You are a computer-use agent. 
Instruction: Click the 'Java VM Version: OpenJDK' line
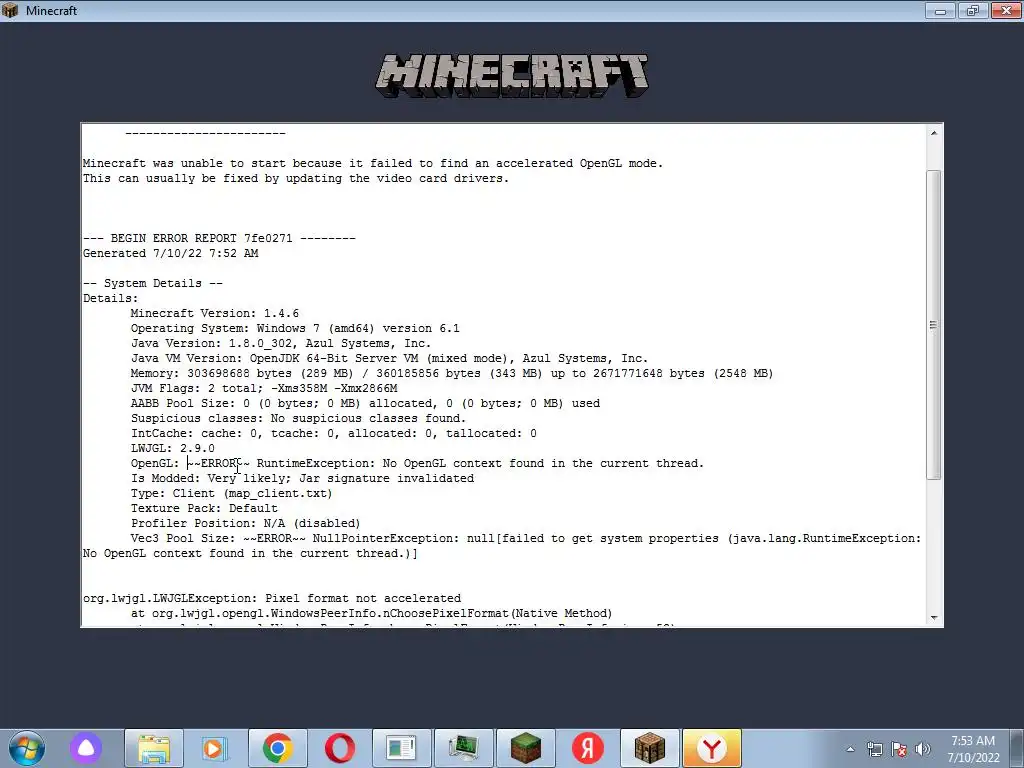(x=389, y=359)
